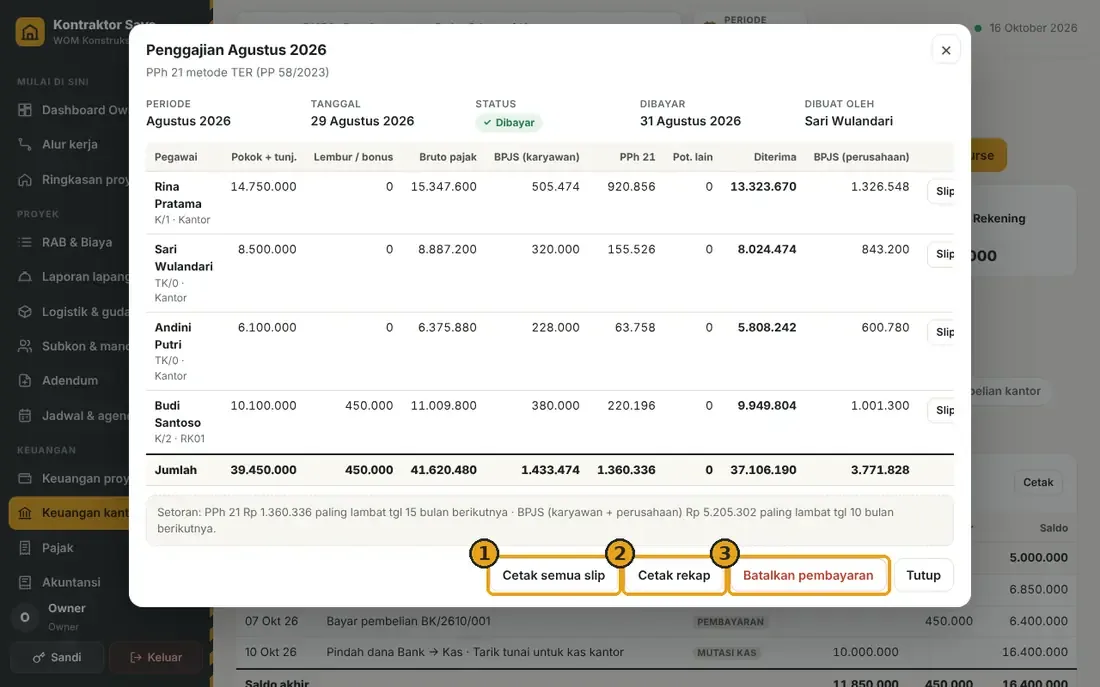The image size is (1100, 687).
Task: Click the Logistik & gudang box icon
Action: 25,312
